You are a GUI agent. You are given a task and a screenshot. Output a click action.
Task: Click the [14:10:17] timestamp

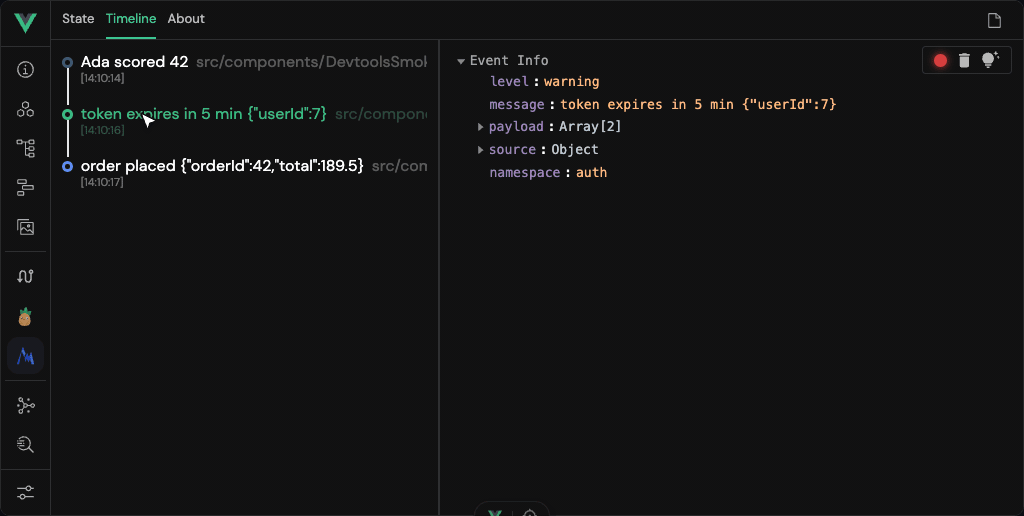coord(103,182)
